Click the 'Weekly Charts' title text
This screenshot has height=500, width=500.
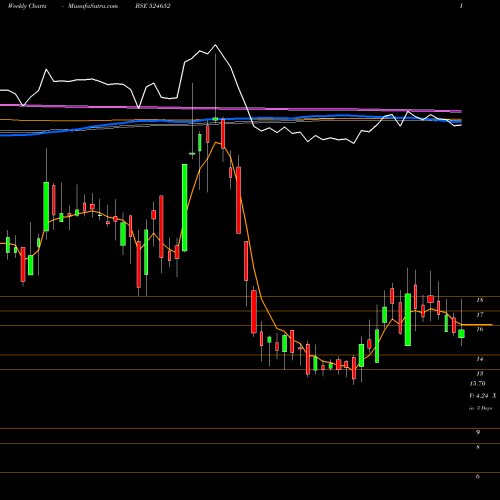pos(27,6)
